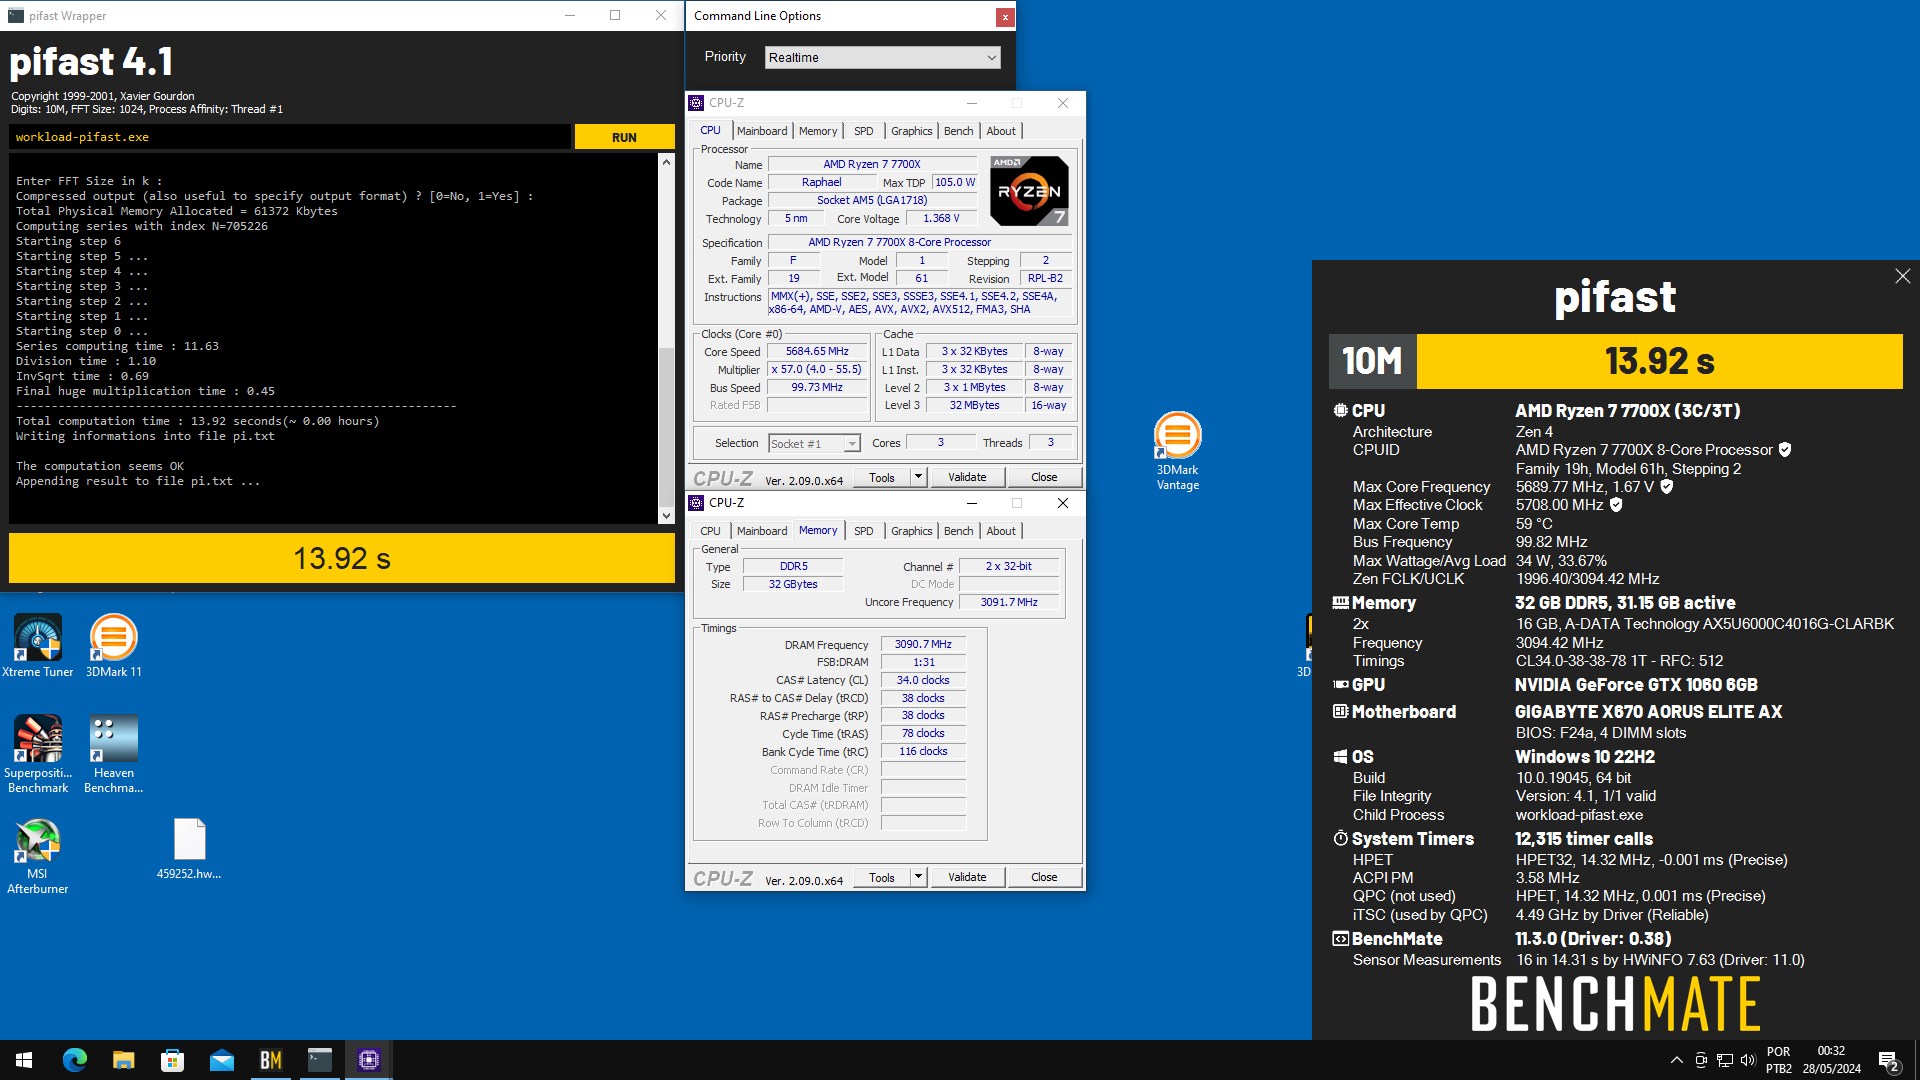Open Superposition Benchmark desktop icon
1920x1080 pixels.
38,754
